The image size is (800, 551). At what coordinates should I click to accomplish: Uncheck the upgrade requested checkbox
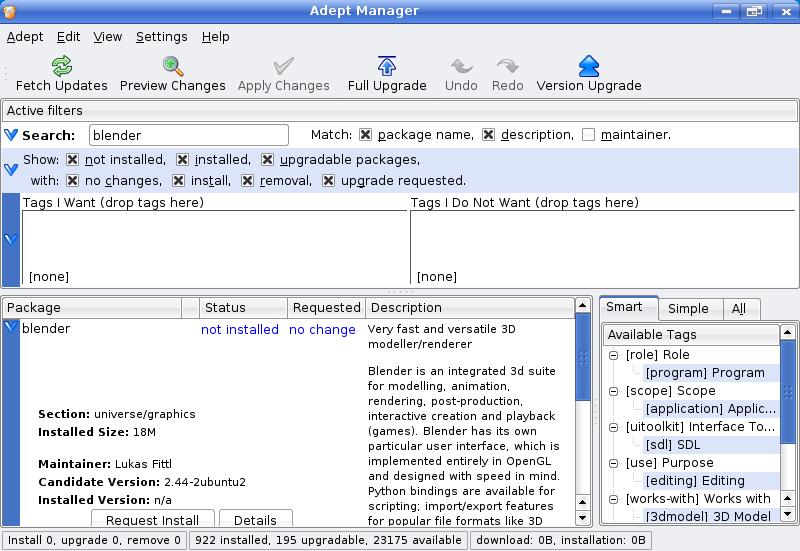(329, 181)
